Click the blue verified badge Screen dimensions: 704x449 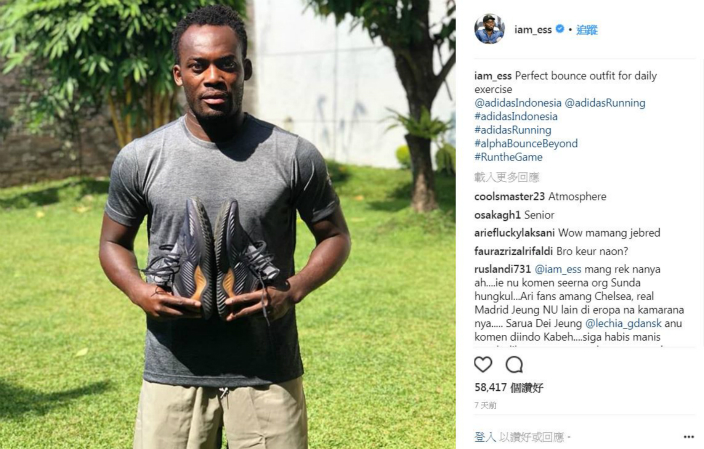559,29
